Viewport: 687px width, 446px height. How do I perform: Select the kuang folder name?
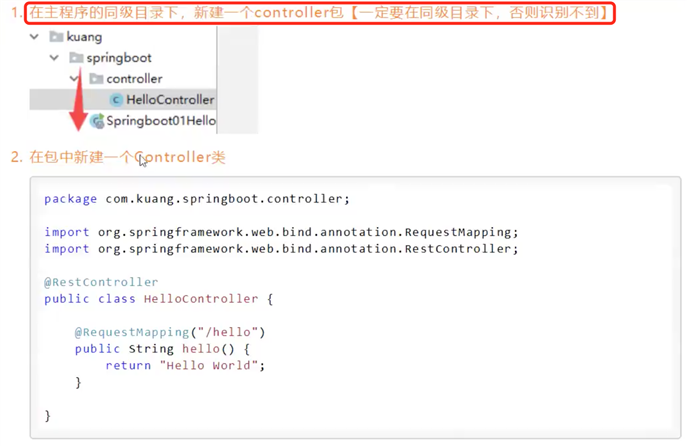click(84, 37)
